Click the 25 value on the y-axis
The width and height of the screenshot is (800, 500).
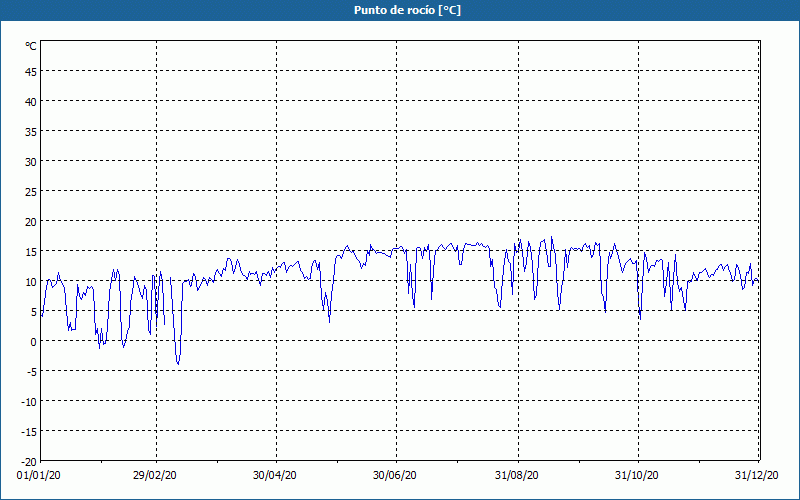(31, 192)
